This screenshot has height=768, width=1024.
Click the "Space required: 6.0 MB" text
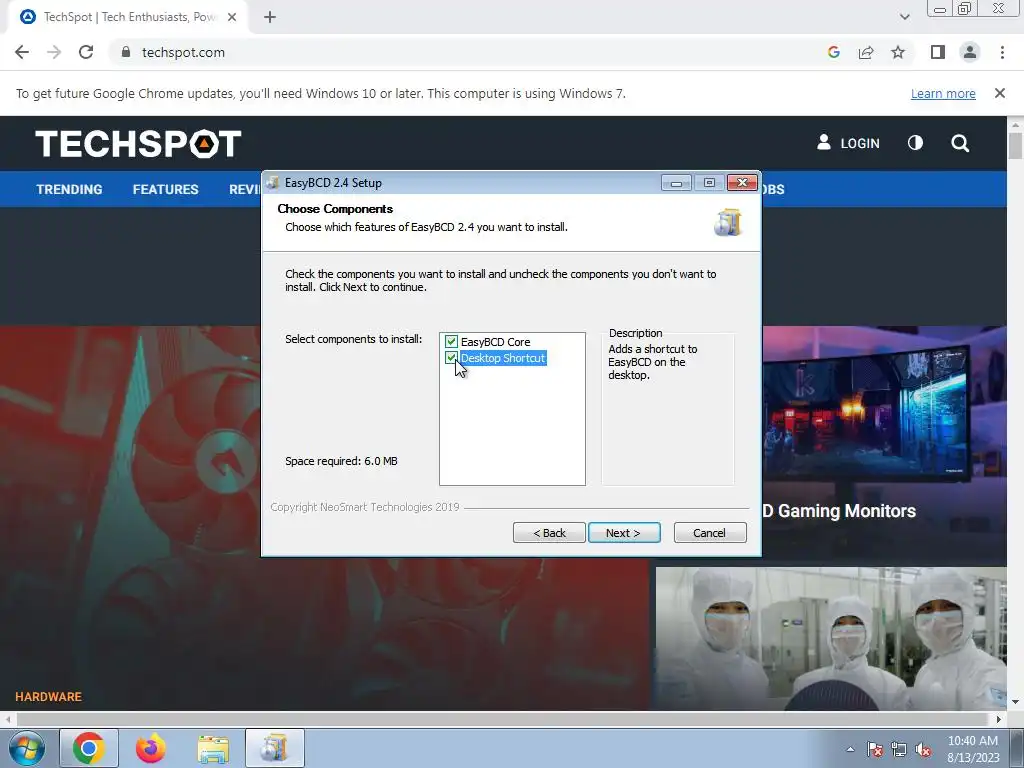click(341, 461)
